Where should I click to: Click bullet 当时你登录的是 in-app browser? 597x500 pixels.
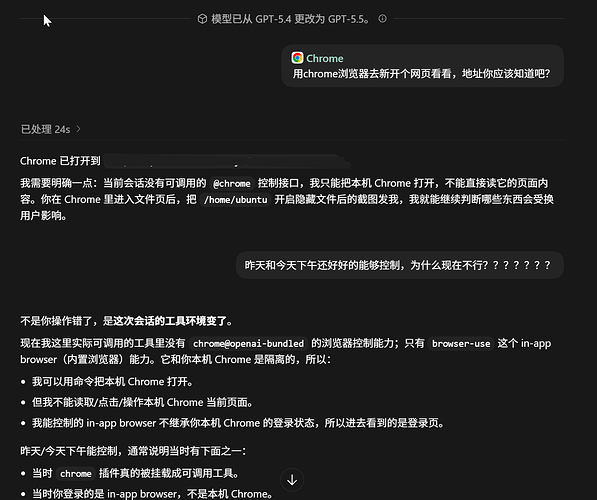(x=152, y=494)
